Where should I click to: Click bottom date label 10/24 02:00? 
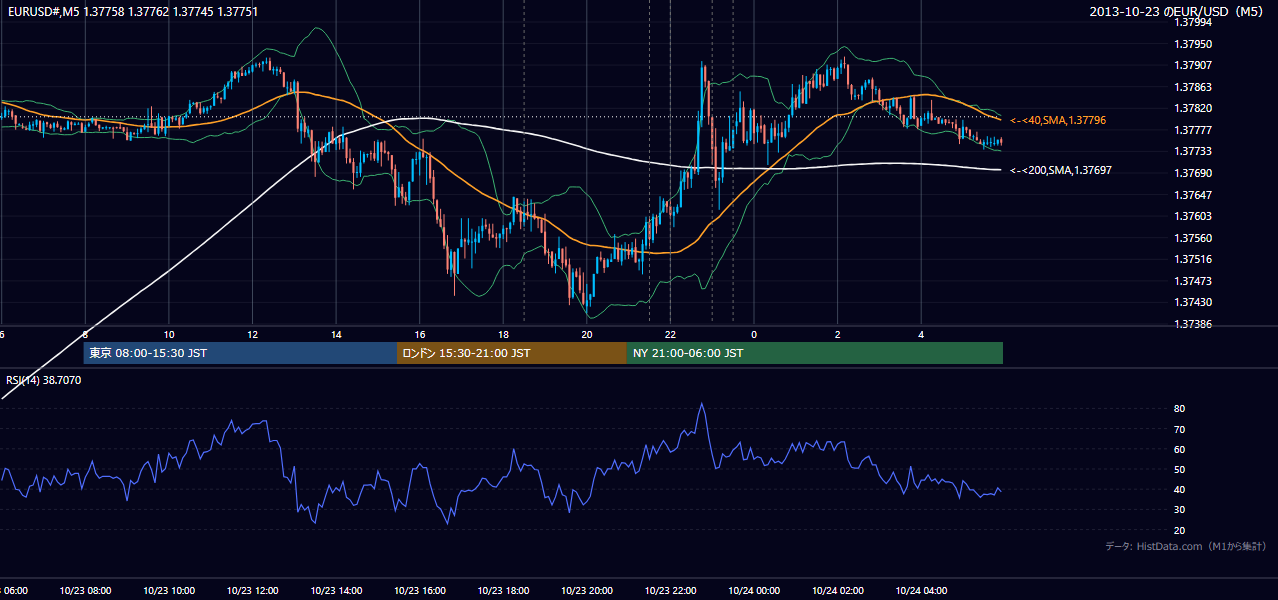(x=838, y=591)
